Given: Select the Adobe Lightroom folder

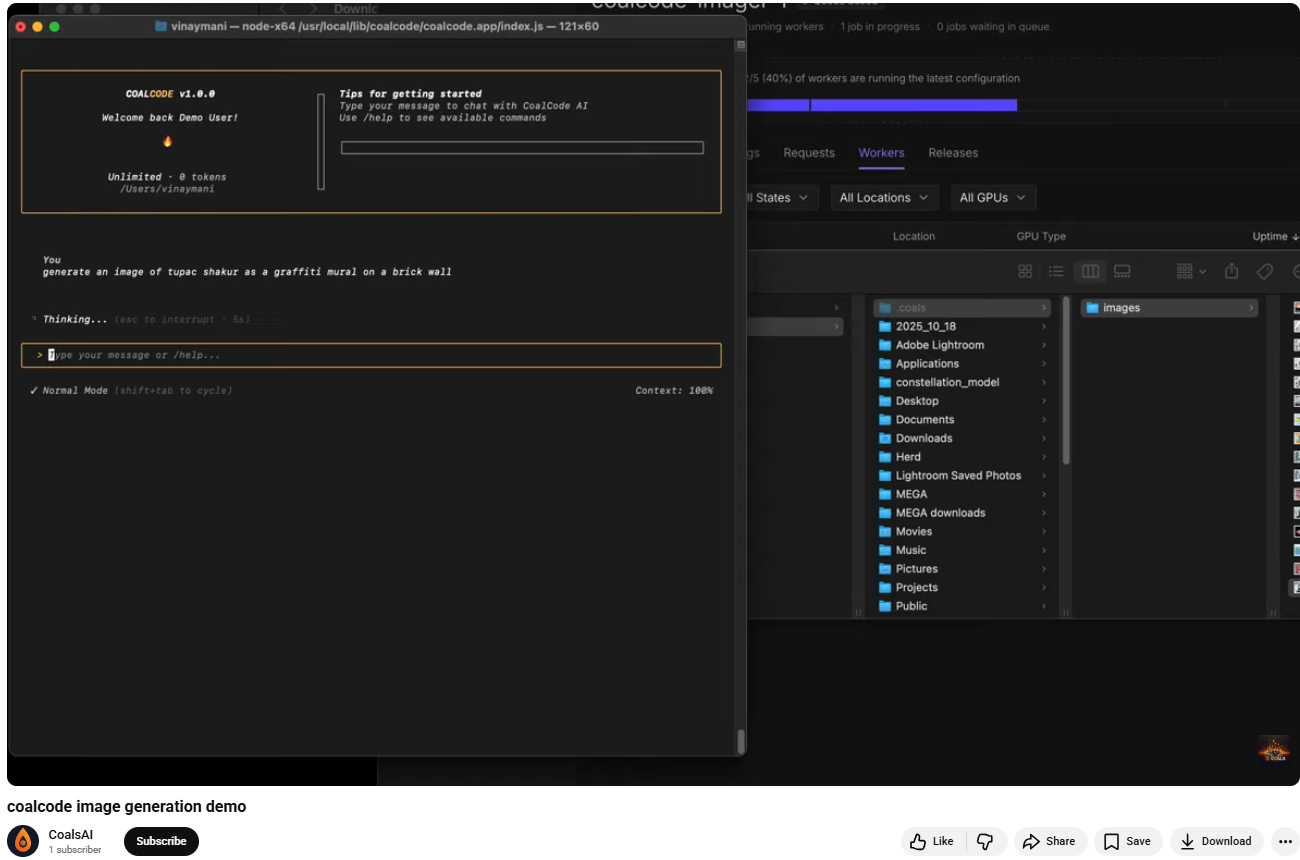Looking at the screenshot, I should coord(962,345).
